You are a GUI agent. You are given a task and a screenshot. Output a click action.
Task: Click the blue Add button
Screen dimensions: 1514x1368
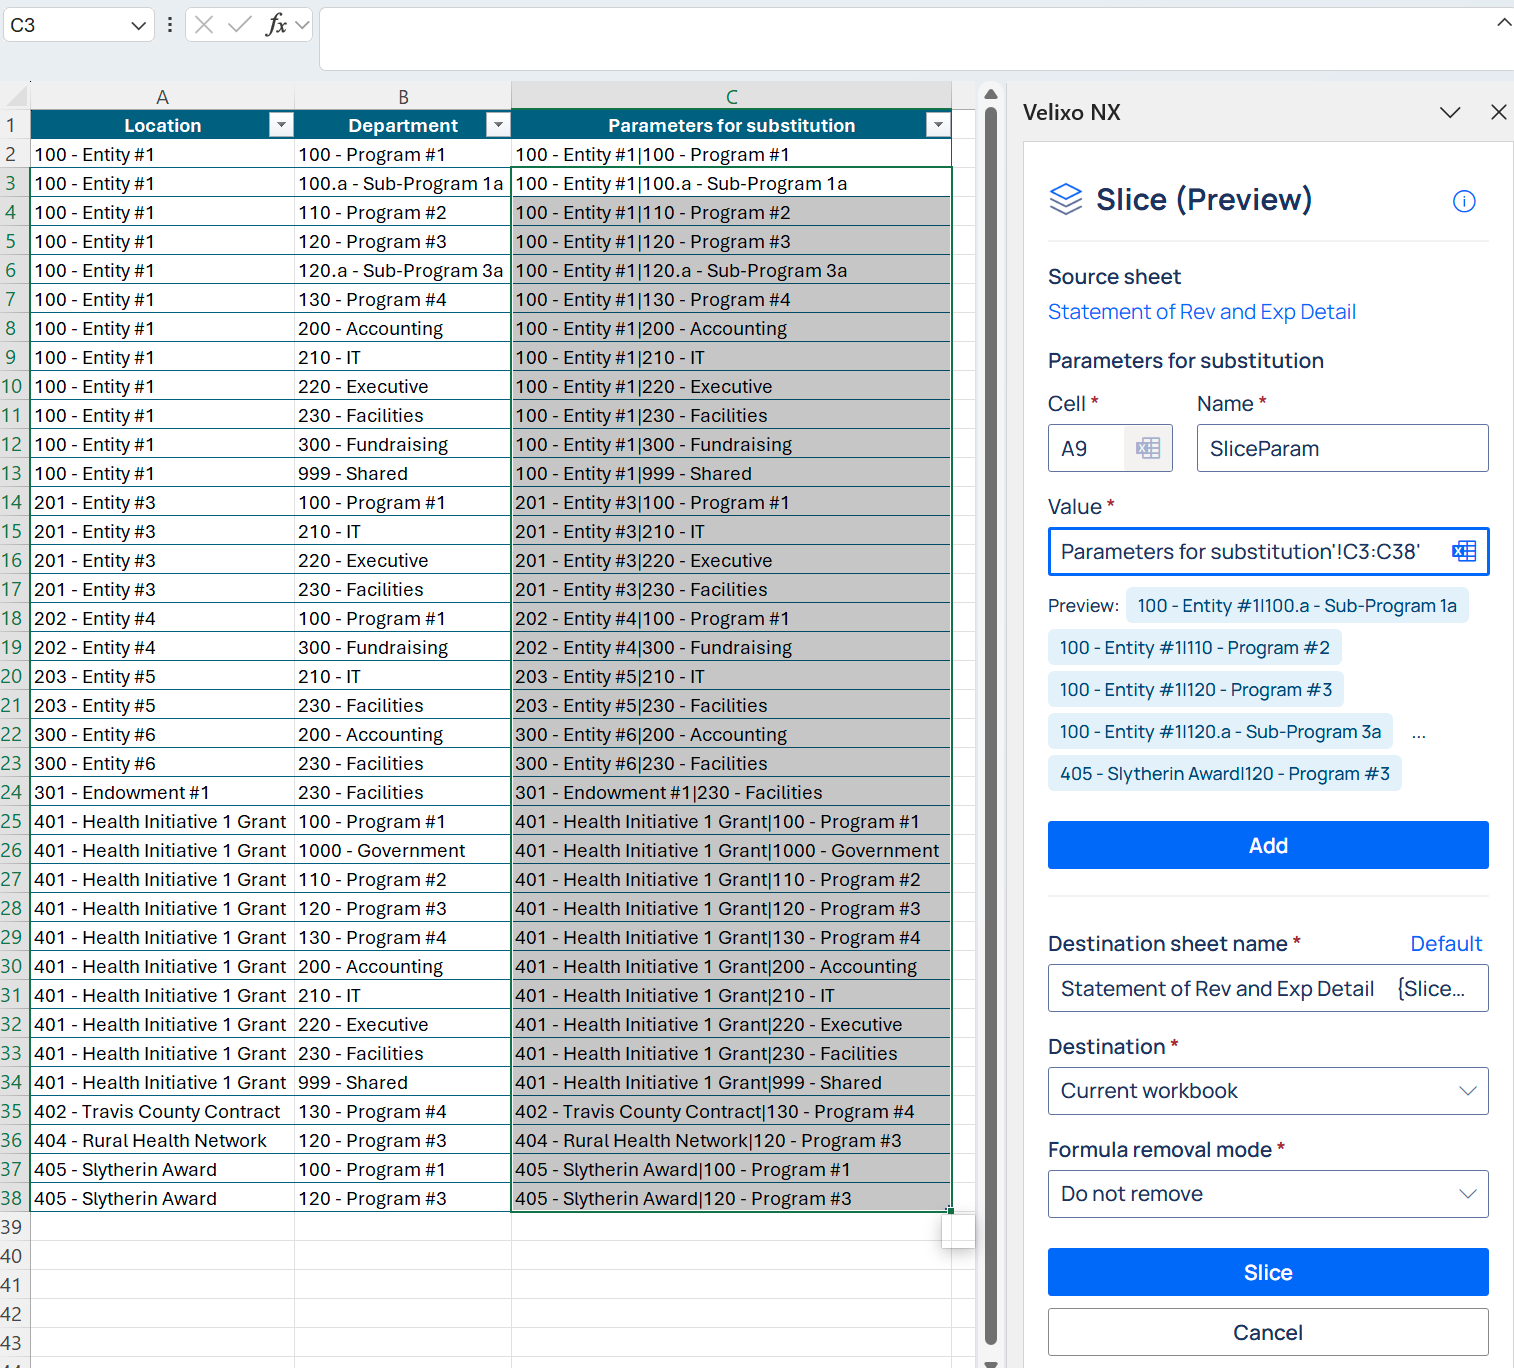(1267, 845)
